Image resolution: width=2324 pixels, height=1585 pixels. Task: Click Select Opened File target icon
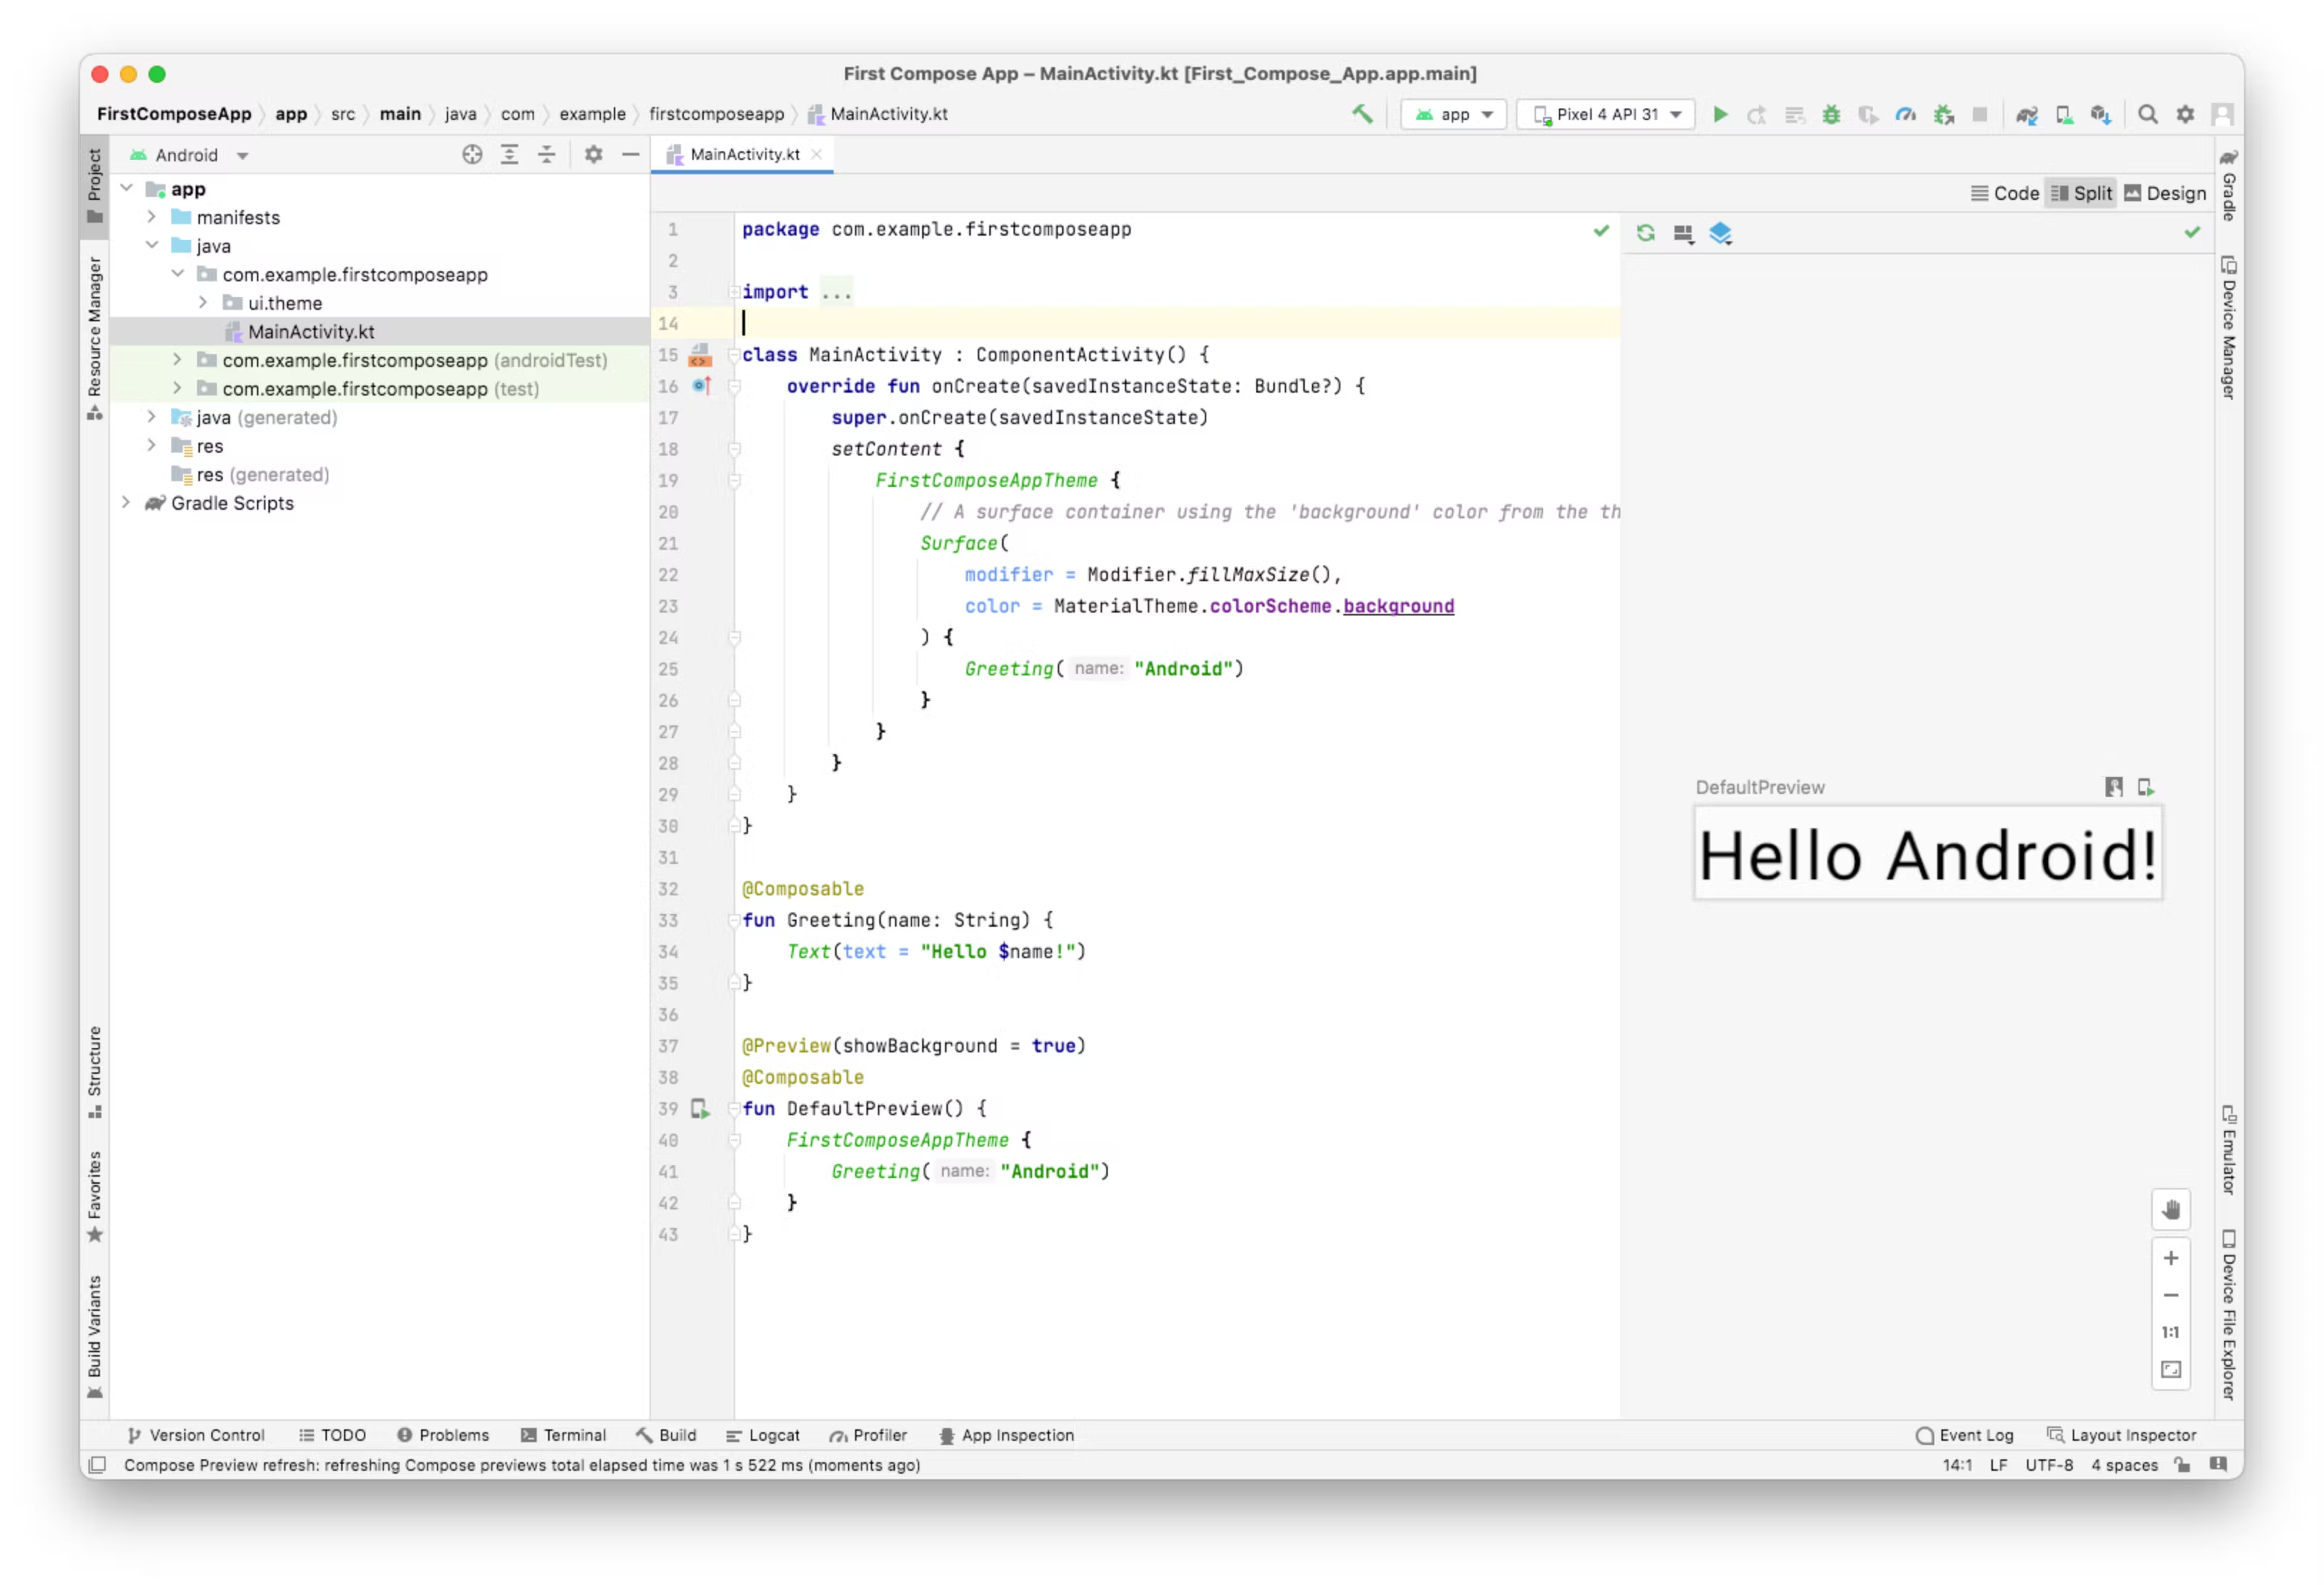tap(472, 155)
